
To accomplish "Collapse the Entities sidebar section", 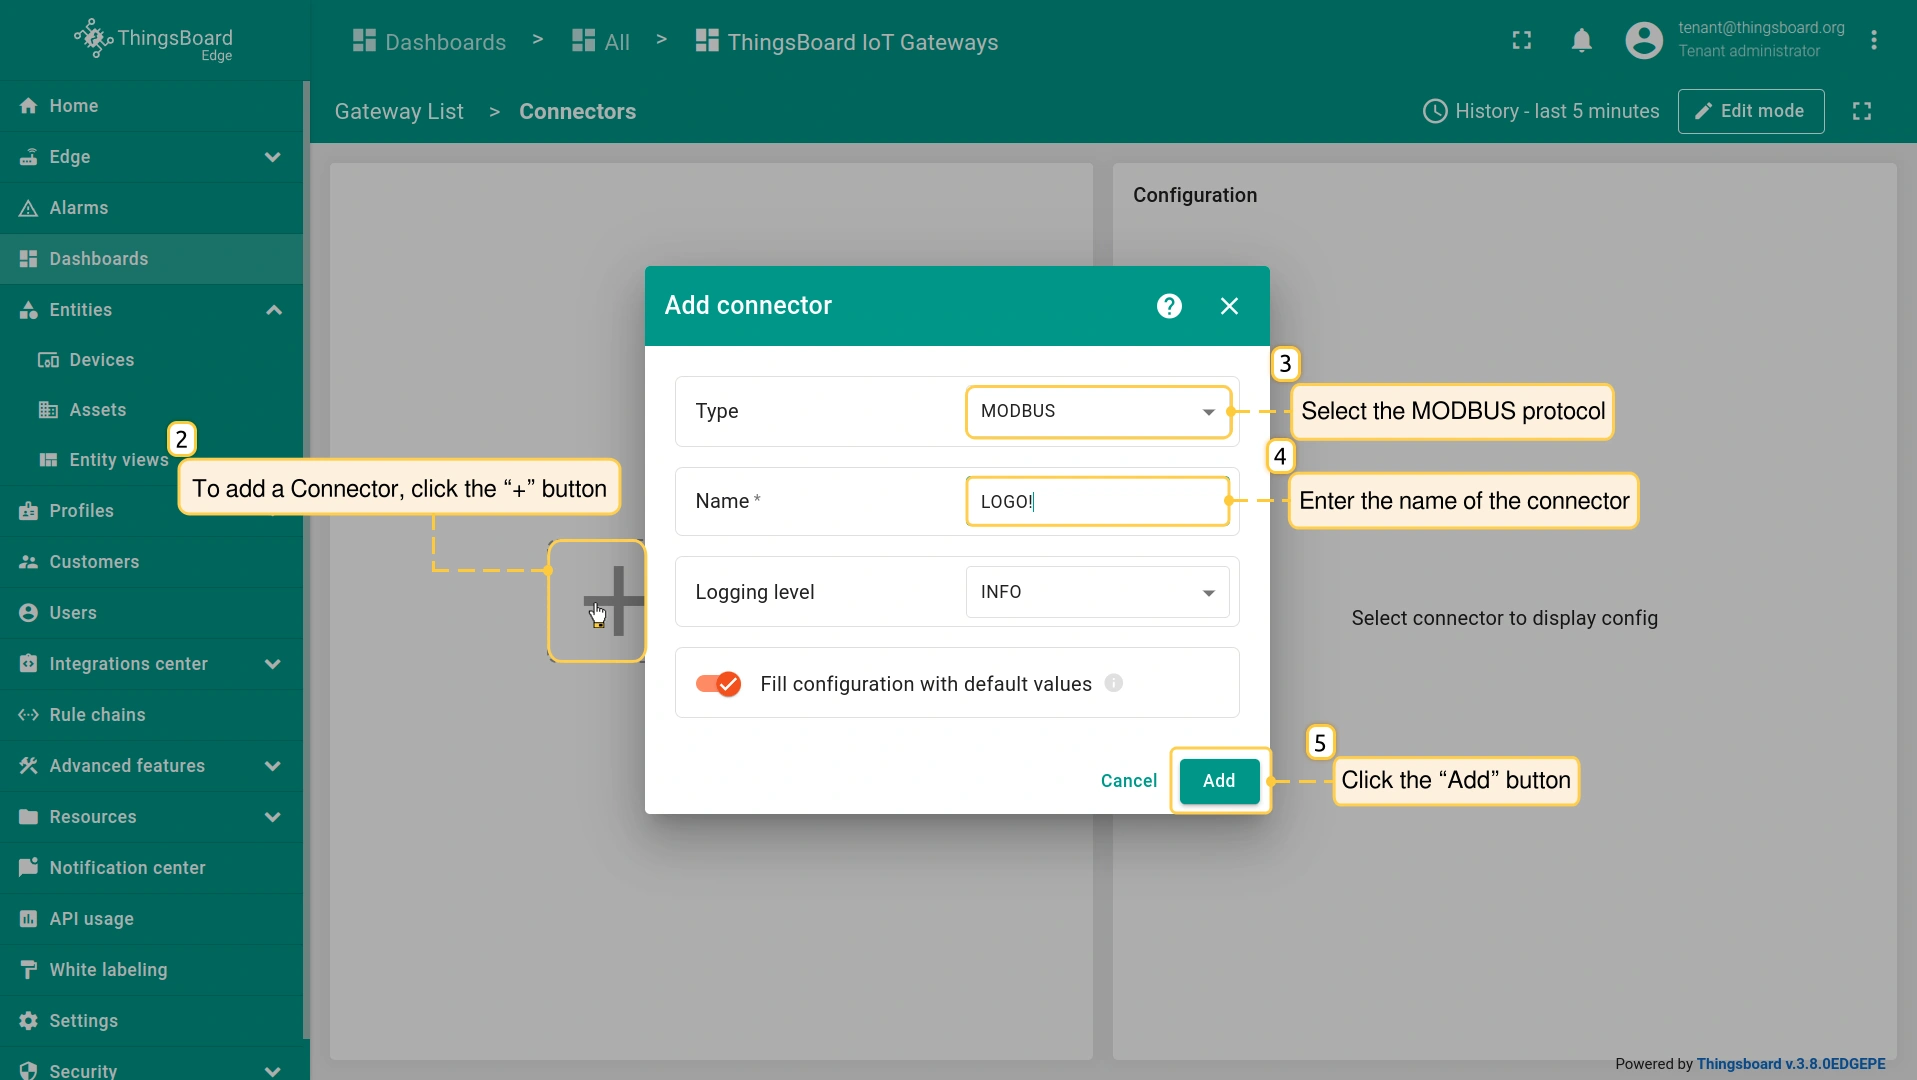I will pyautogui.click(x=273, y=310).
